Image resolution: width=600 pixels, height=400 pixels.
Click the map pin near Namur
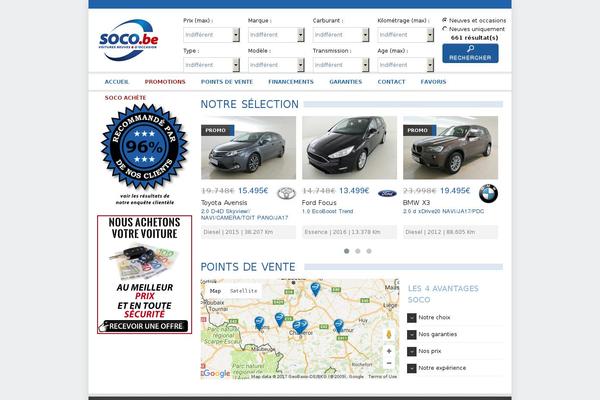click(338, 326)
